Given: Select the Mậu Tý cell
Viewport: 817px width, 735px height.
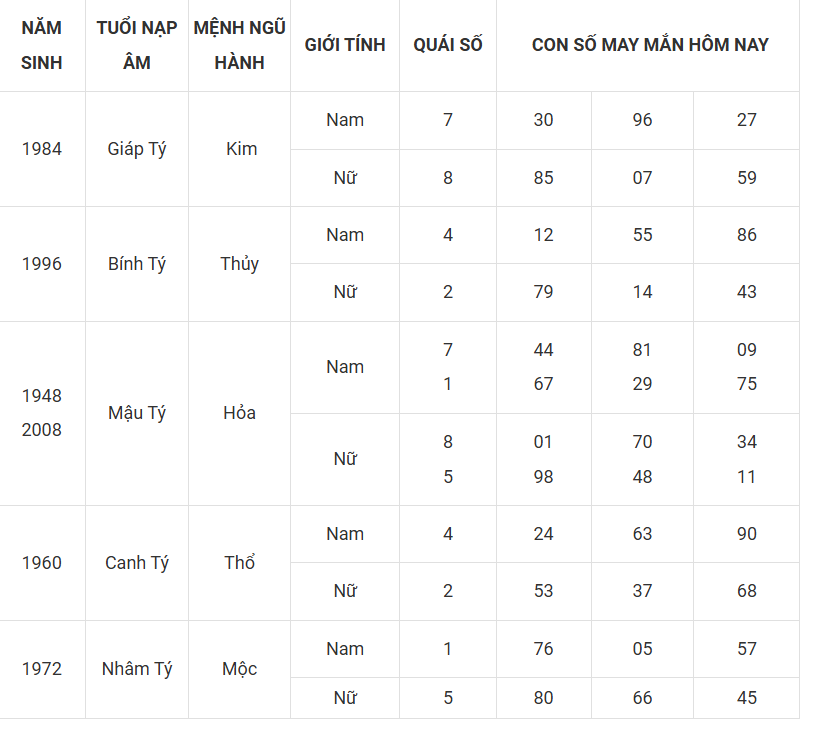Looking at the screenshot, I should point(137,413).
